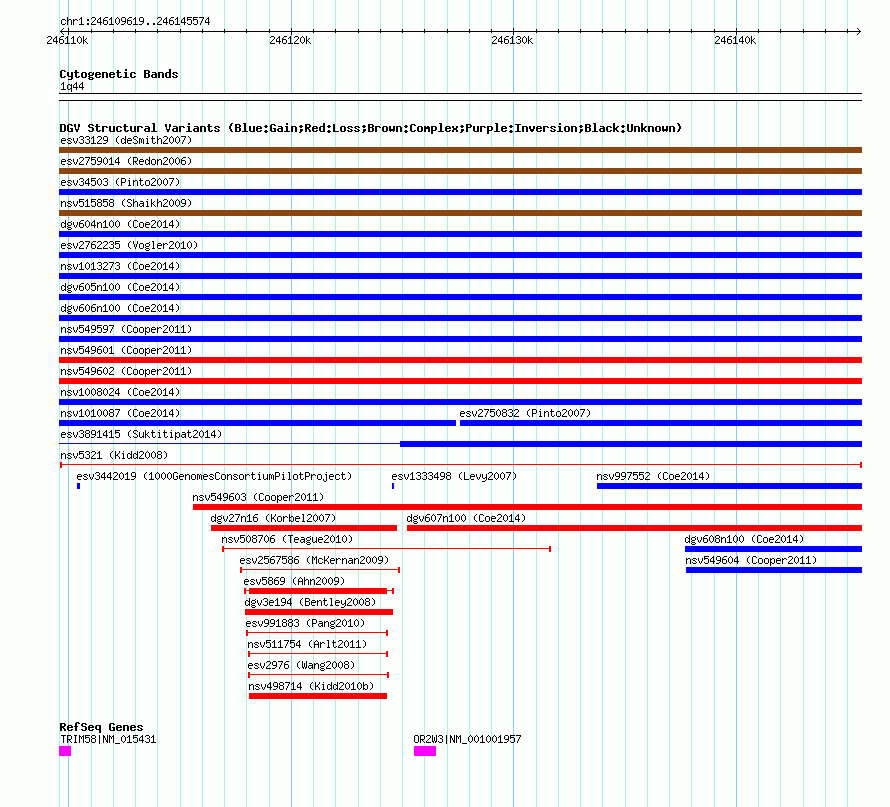The width and height of the screenshot is (890, 807).
Task: Click the 246110k ruler tick label
Action: (x=67, y=40)
